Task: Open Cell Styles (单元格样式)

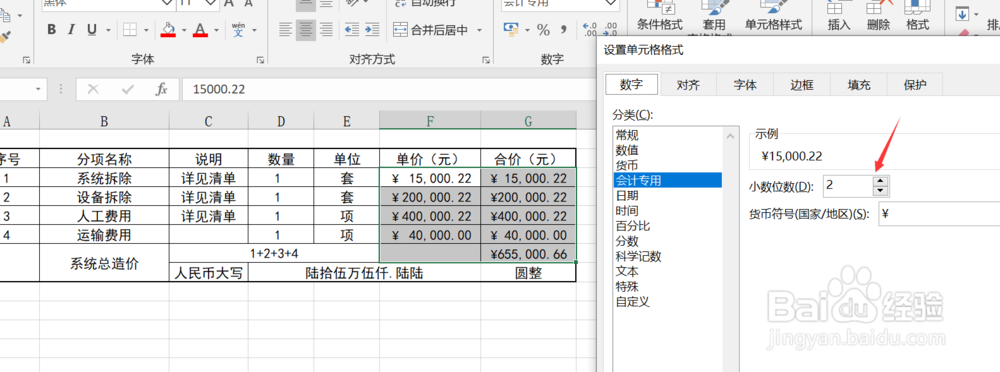Action: (x=774, y=17)
